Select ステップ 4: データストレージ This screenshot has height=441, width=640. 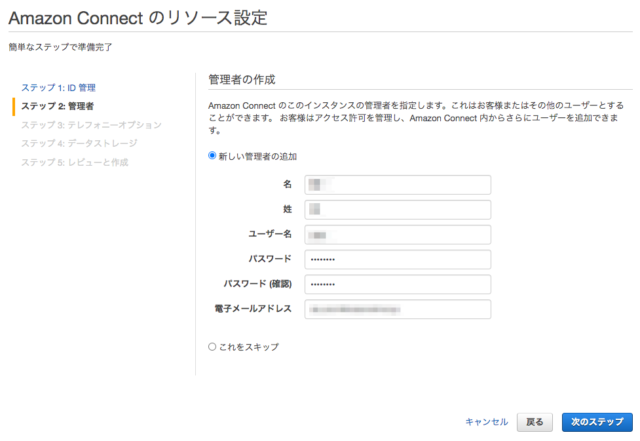coord(79,143)
